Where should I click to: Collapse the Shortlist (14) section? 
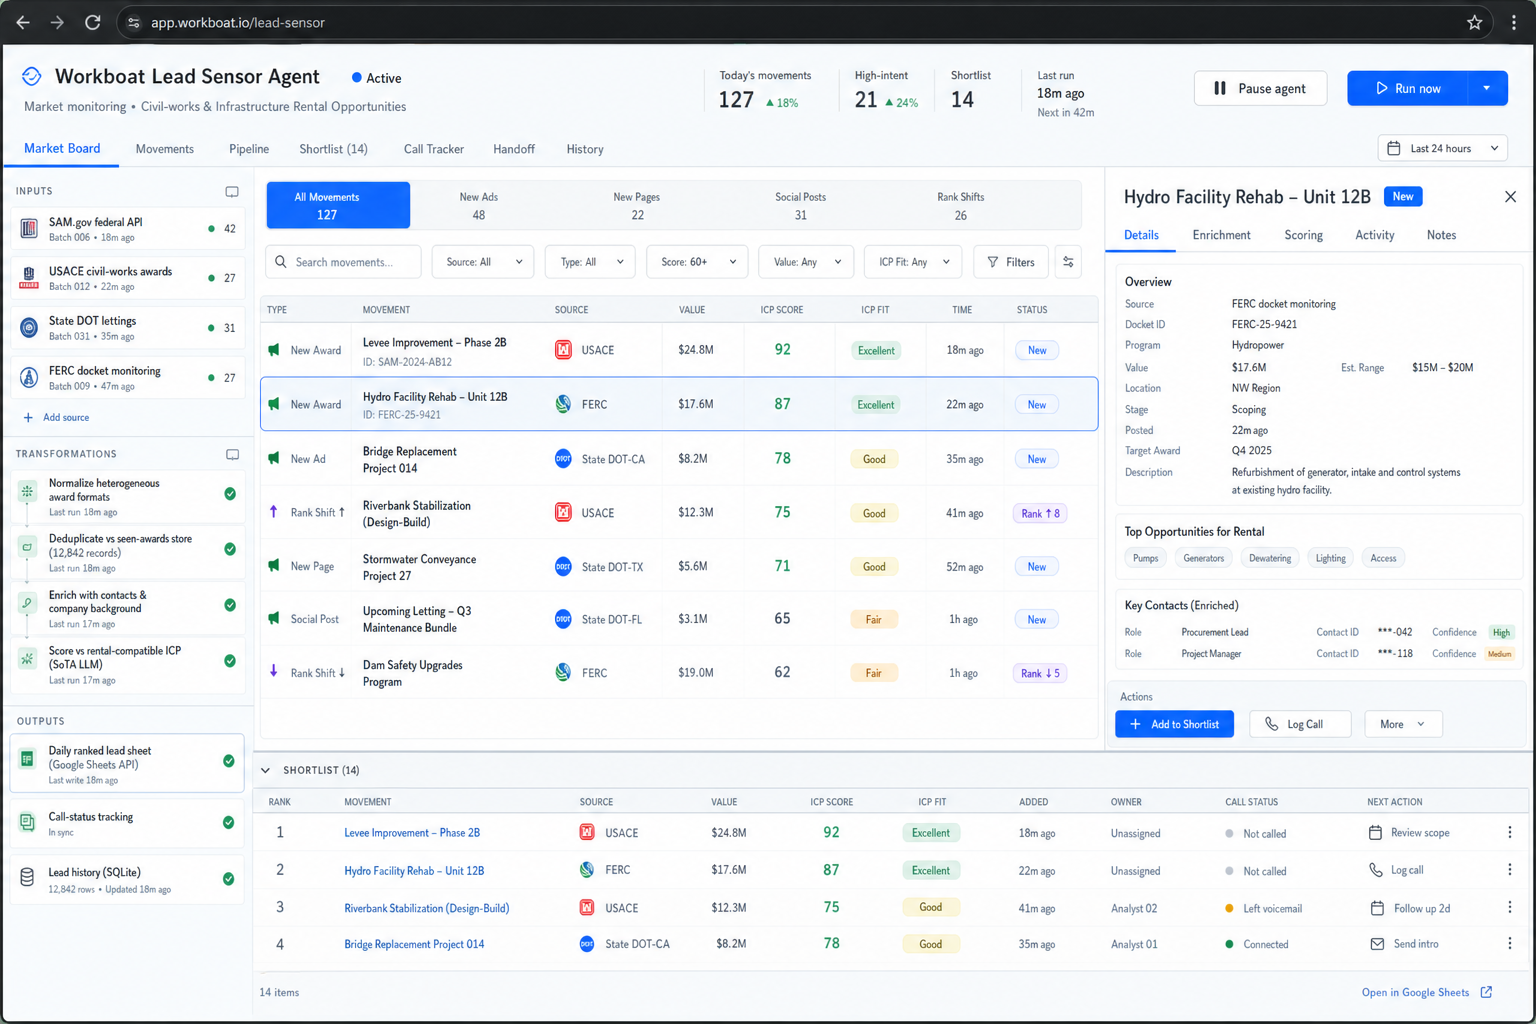point(265,770)
